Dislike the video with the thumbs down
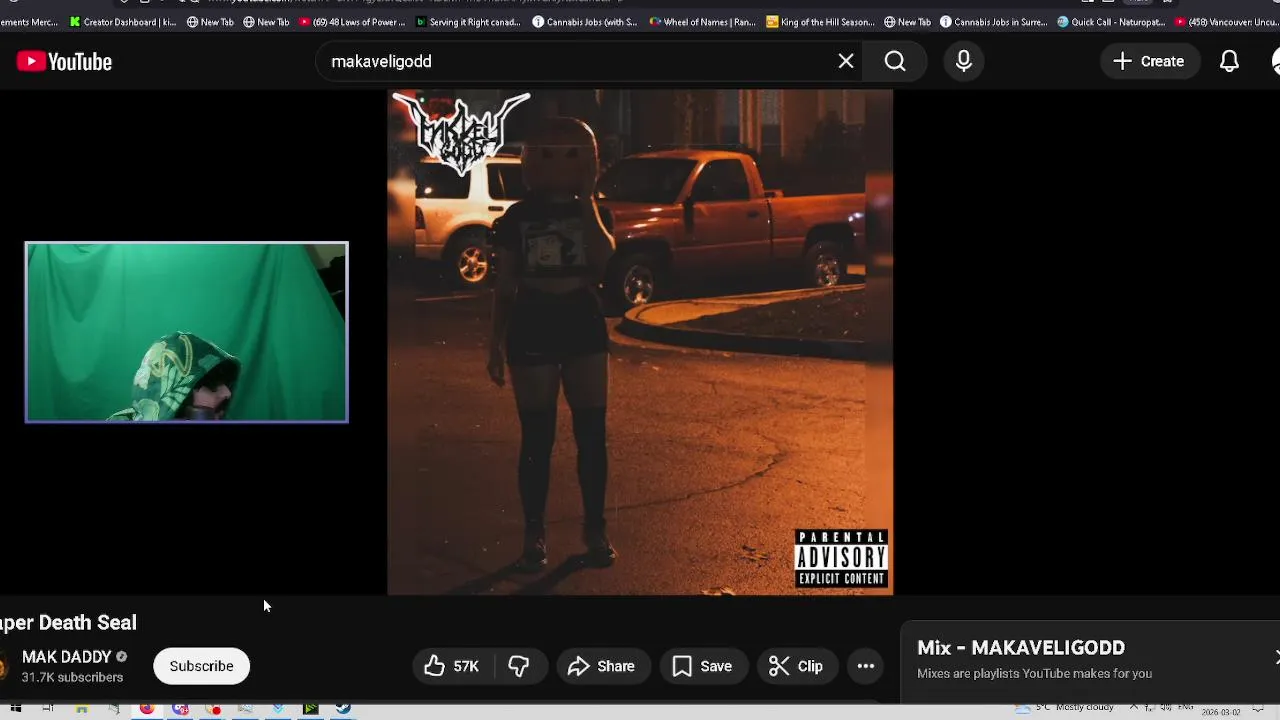 click(x=519, y=666)
